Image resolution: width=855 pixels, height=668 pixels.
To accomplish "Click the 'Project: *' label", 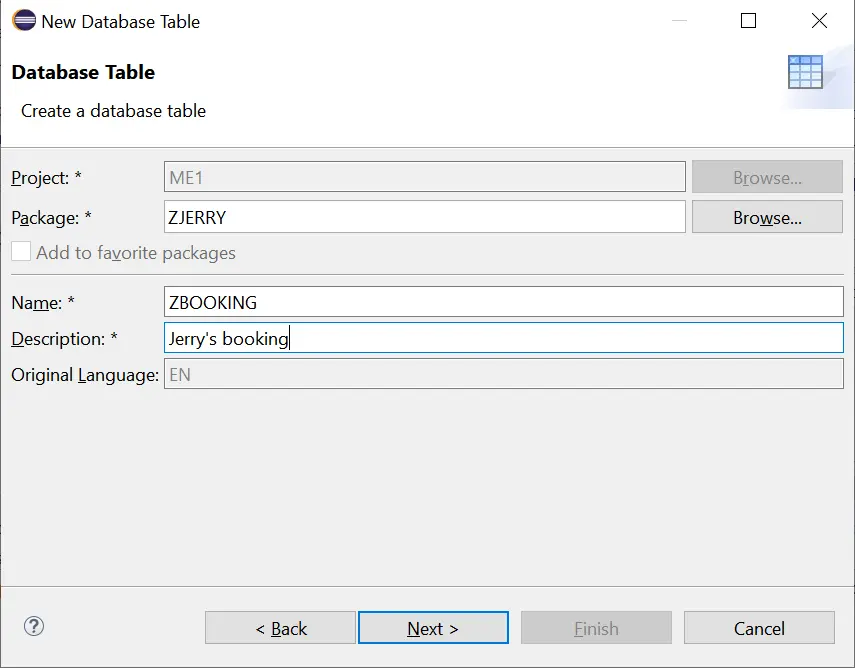I will (x=46, y=177).
